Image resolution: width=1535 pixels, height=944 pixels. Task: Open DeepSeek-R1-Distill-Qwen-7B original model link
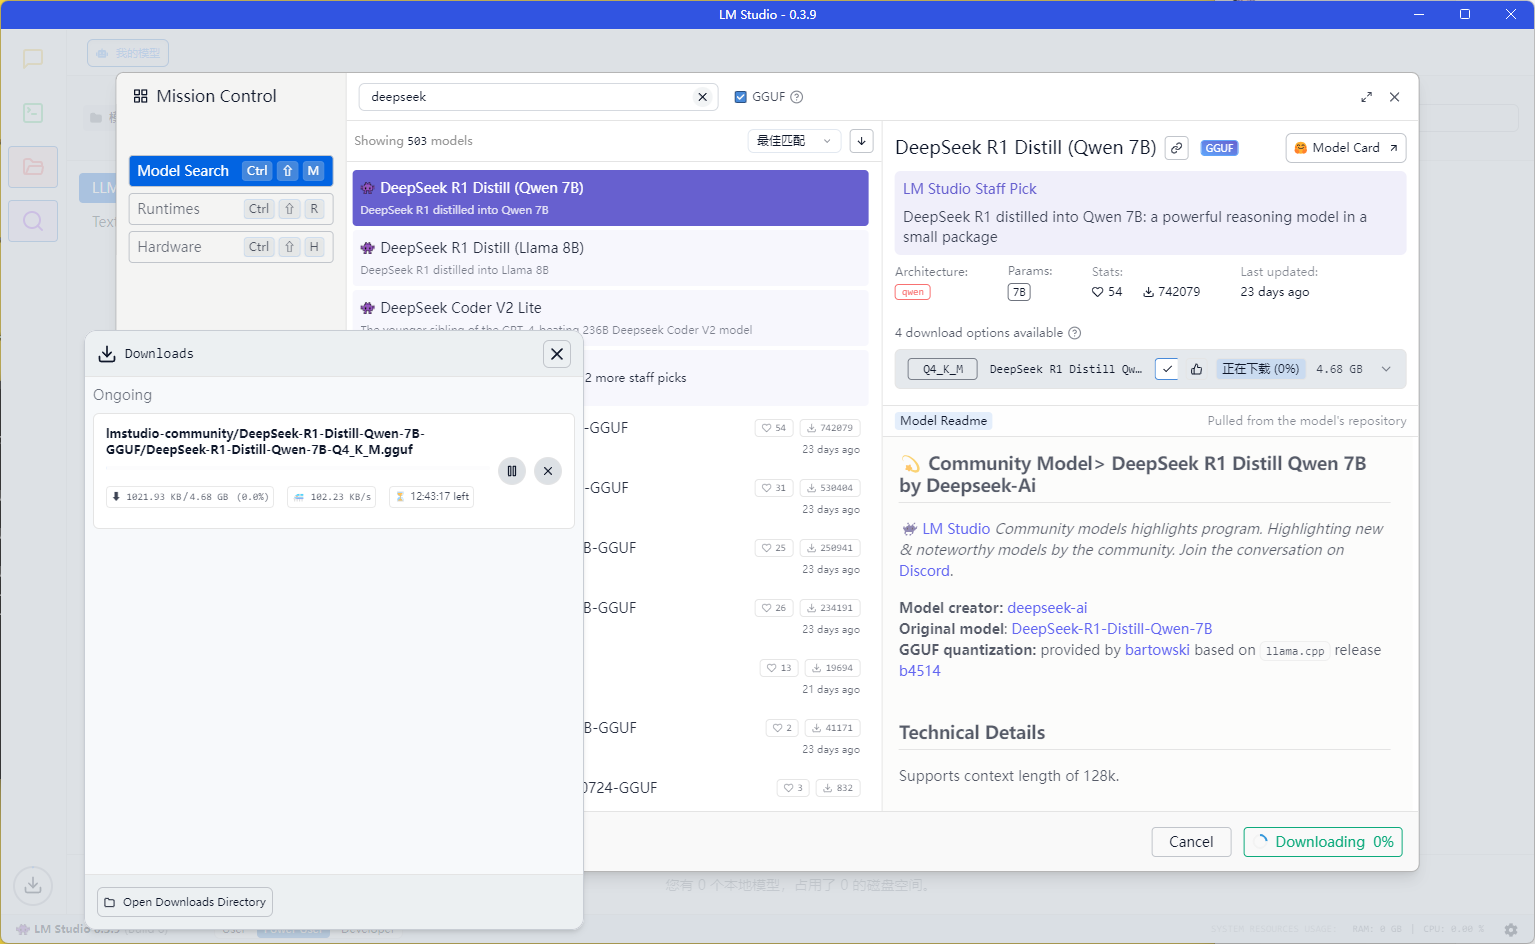tap(1112, 629)
